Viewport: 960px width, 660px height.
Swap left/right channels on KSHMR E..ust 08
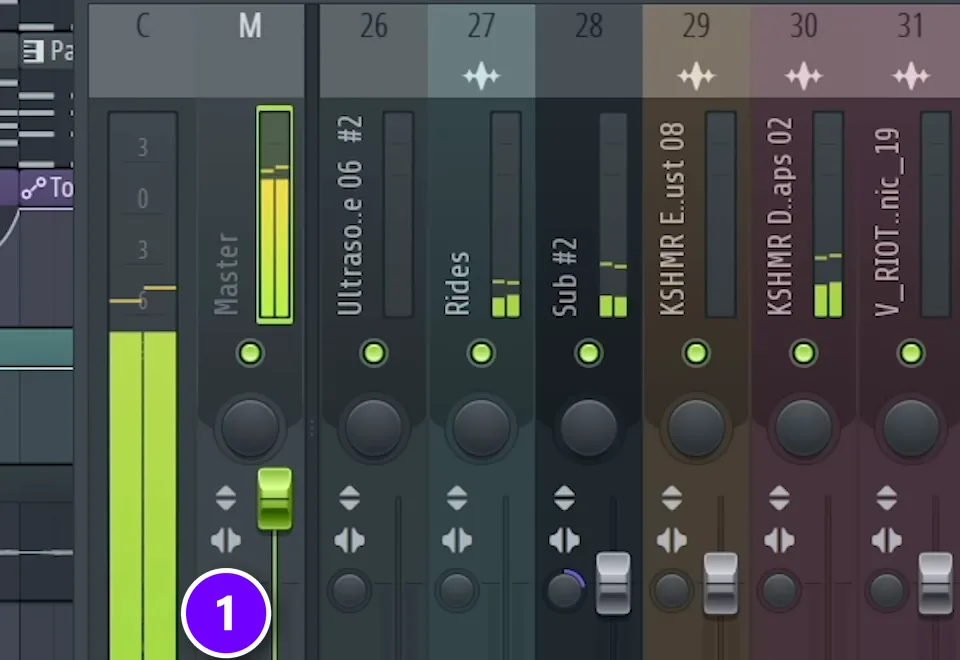point(672,541)
